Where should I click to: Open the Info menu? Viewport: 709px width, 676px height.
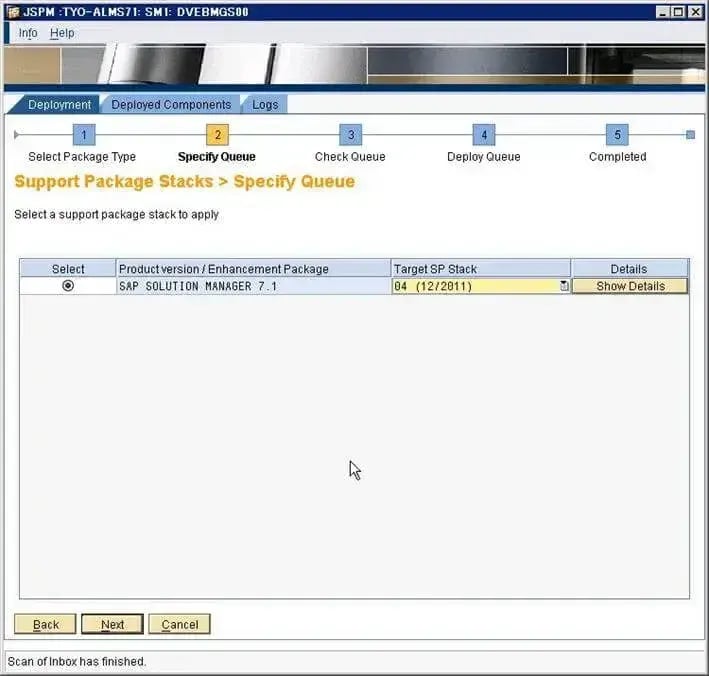(28, 33)
